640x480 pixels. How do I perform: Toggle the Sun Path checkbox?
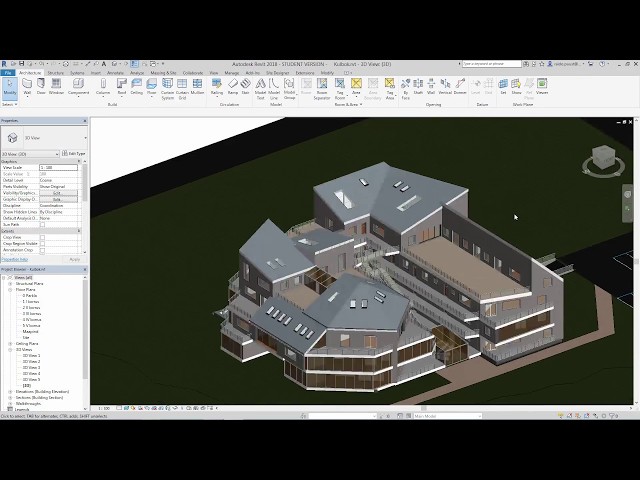(42, 225)
